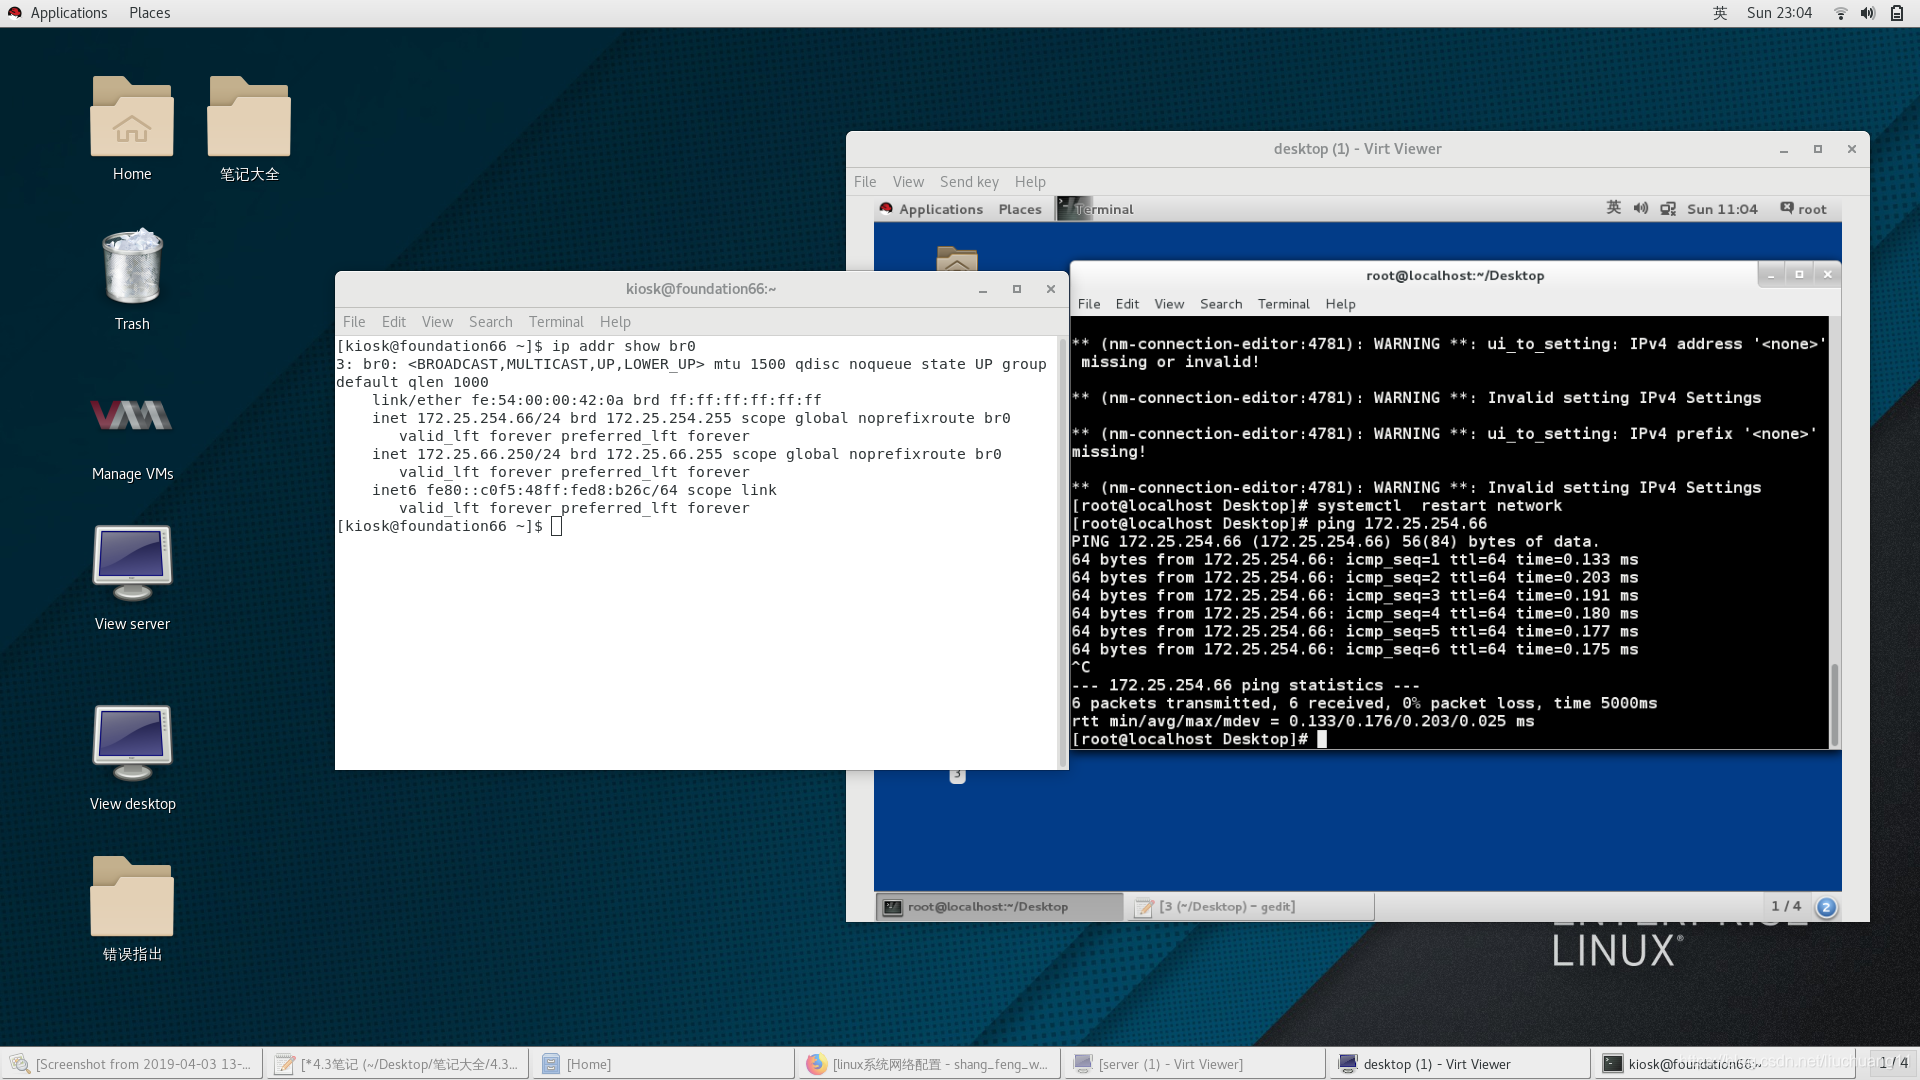Click kiosk@foundation66:~ title bar

[x=700, y=289]
